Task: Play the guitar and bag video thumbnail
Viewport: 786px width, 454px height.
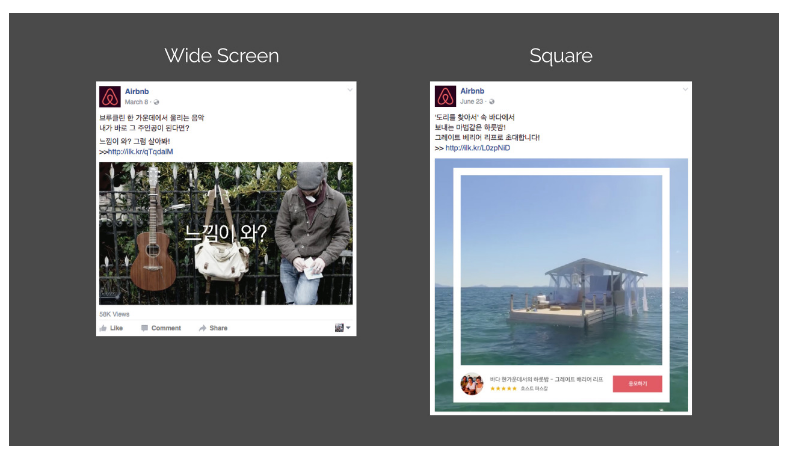Action: click(226, 233)
